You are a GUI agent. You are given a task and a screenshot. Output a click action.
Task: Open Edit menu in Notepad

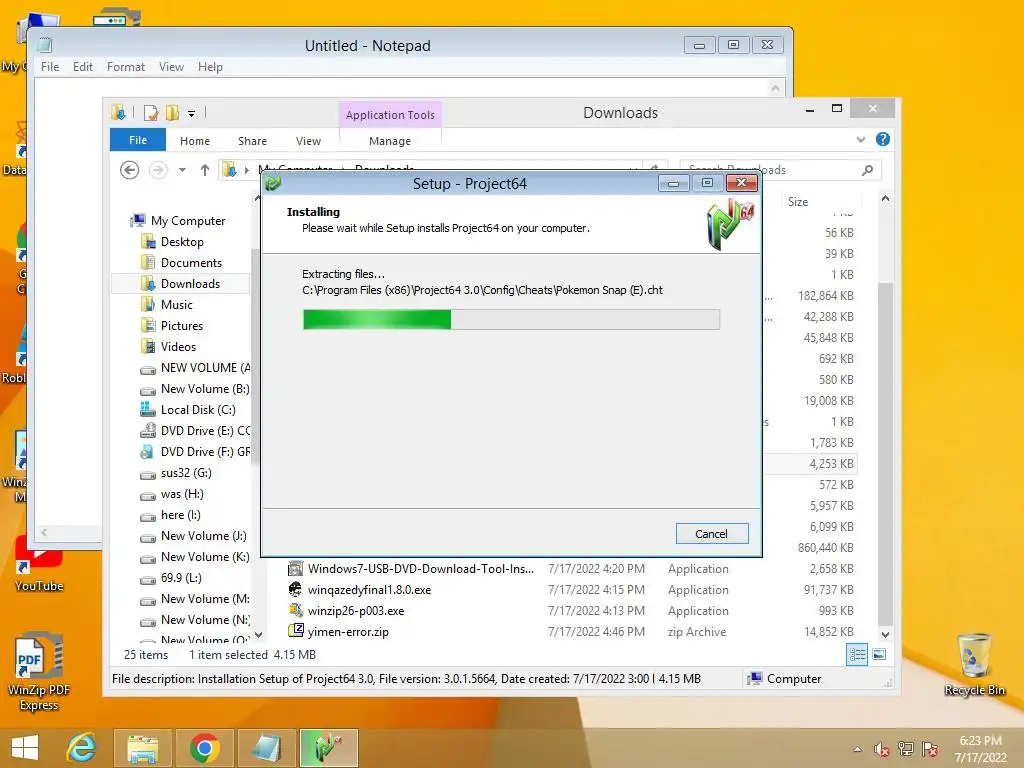pyautogui.click(x=83, y=67)
